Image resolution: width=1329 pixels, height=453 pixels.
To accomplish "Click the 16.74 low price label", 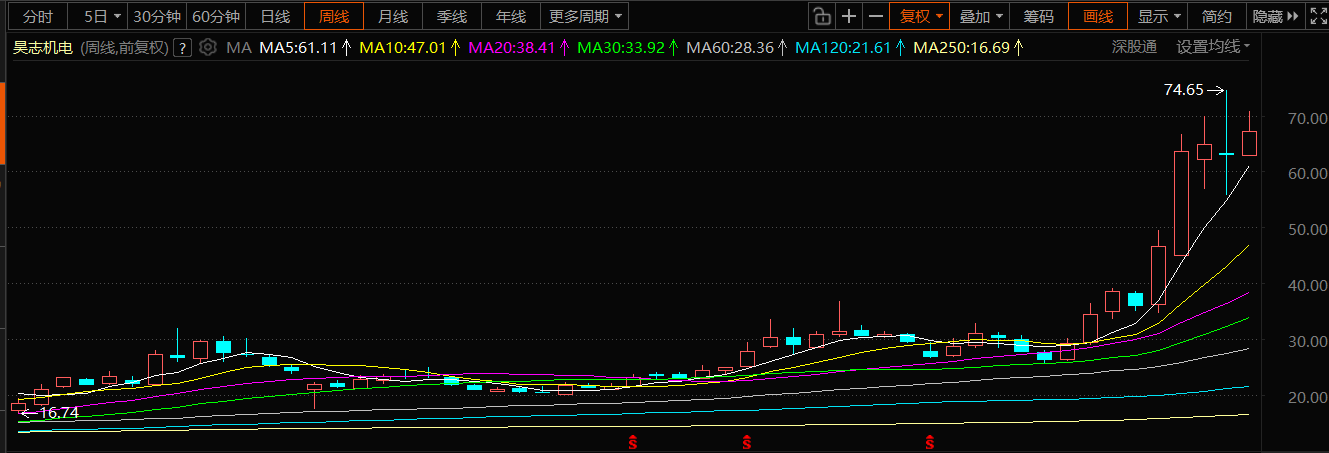I will pyautogui.click(x=58, y=412).
